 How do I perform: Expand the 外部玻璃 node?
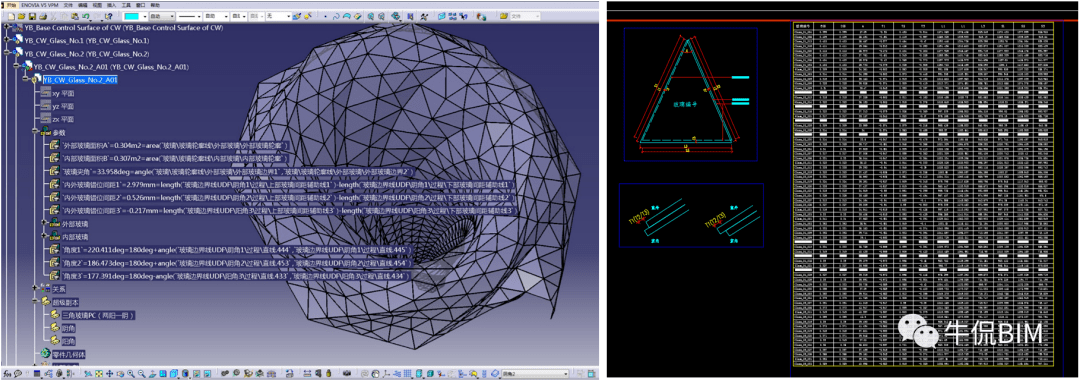tap(44, 223)
